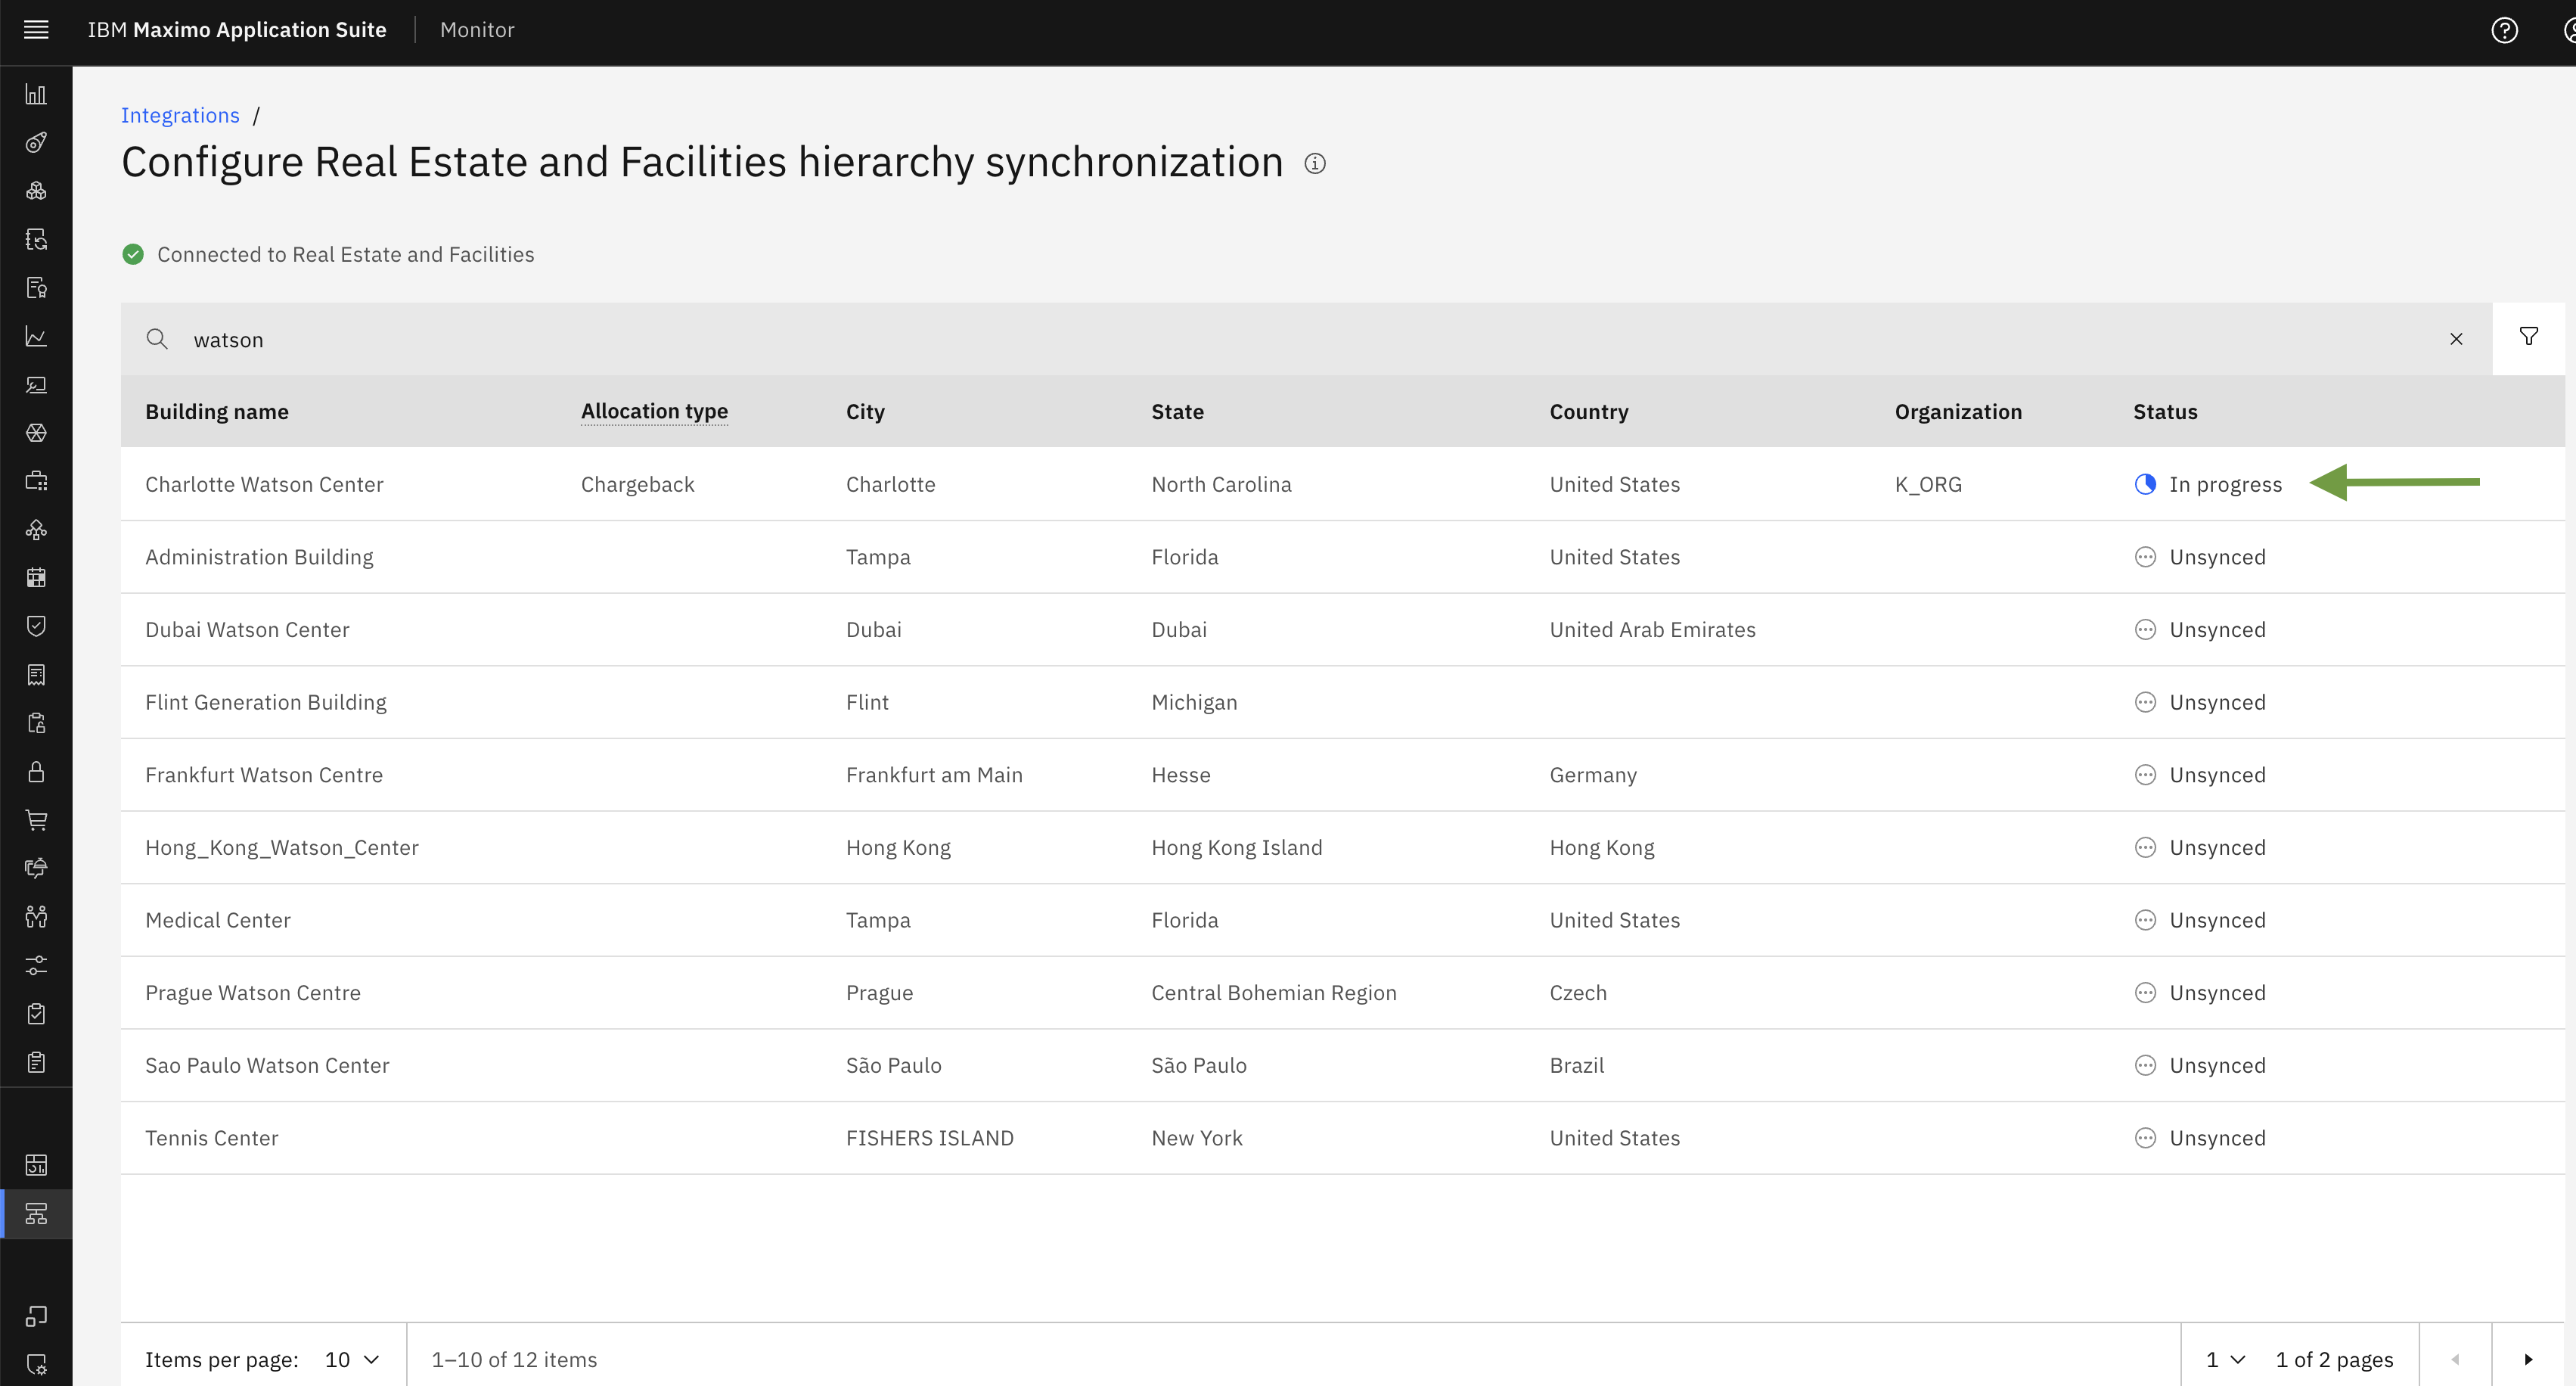Screen dimensions: 2576x1386
Task: Click the In progress status
Action: pyautogui.click(x=2208, y=484)
